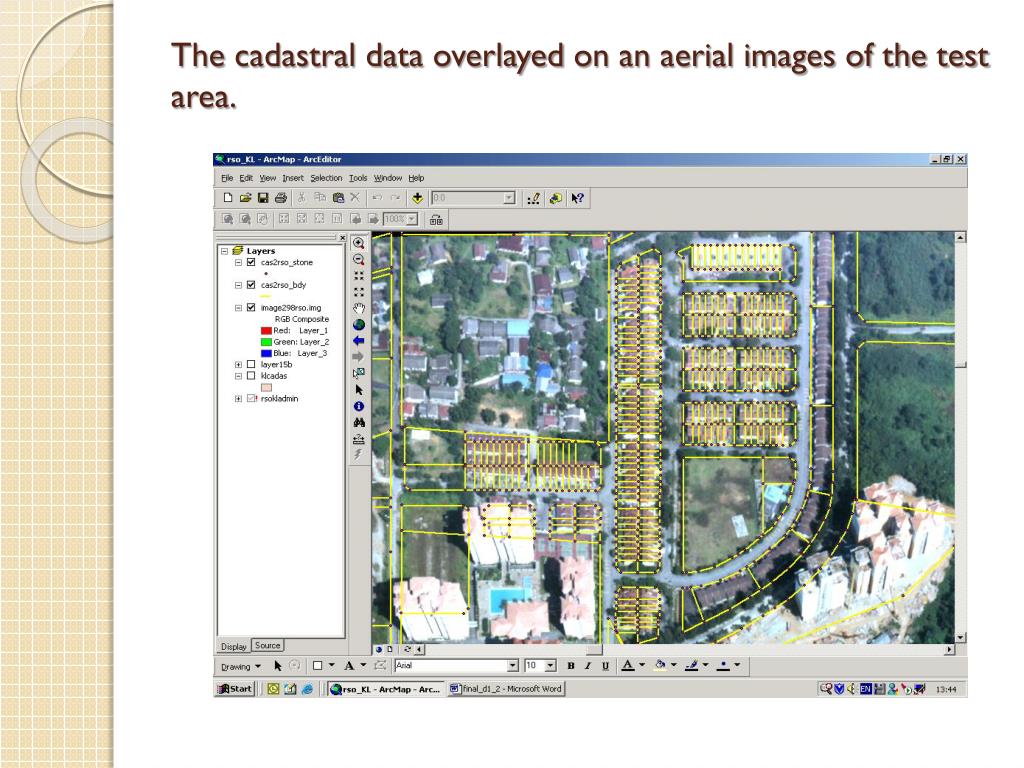Choose the Select Features tool
This screenshot has width=1024, height=768.
(x=359, y=374)
